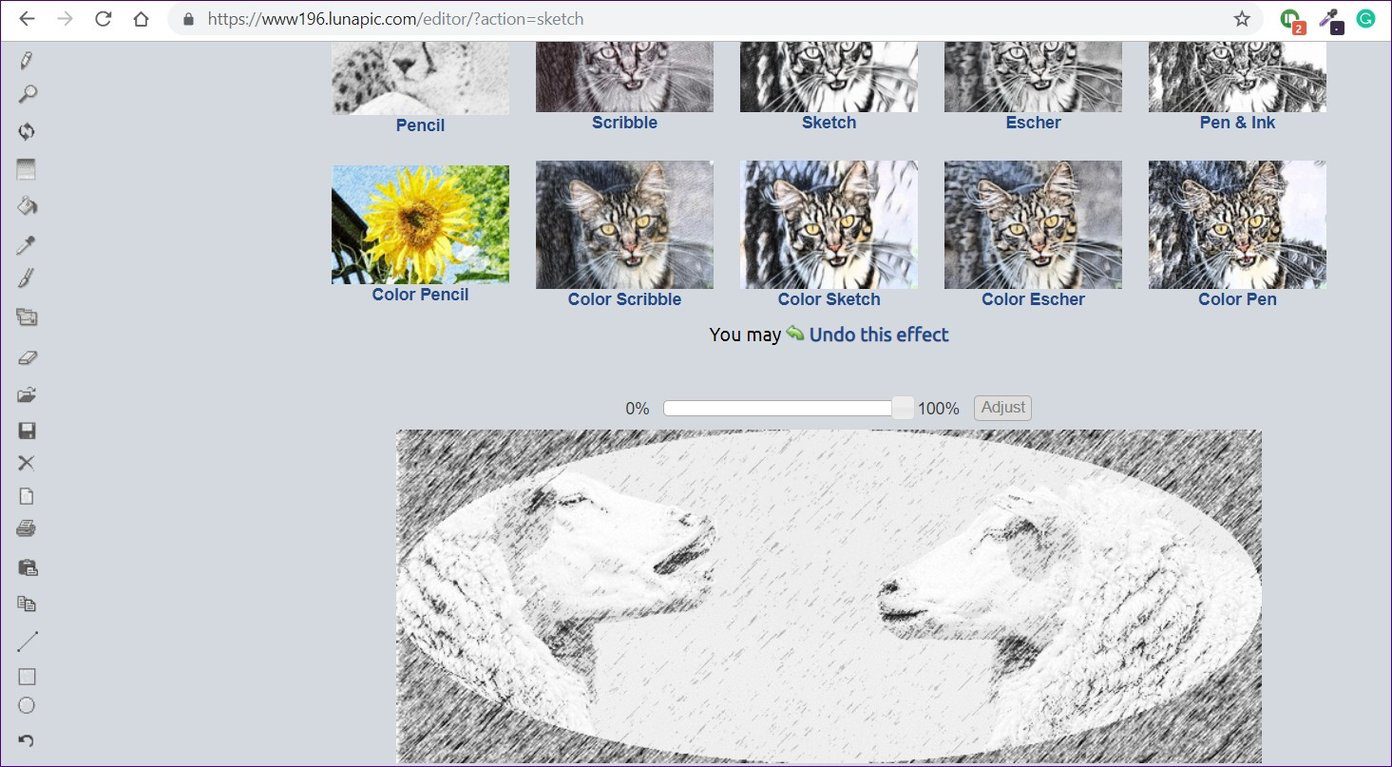The width and height of the screenshot is (1392, 767).
Task: Click the printer icon
Action: point(27,528)
